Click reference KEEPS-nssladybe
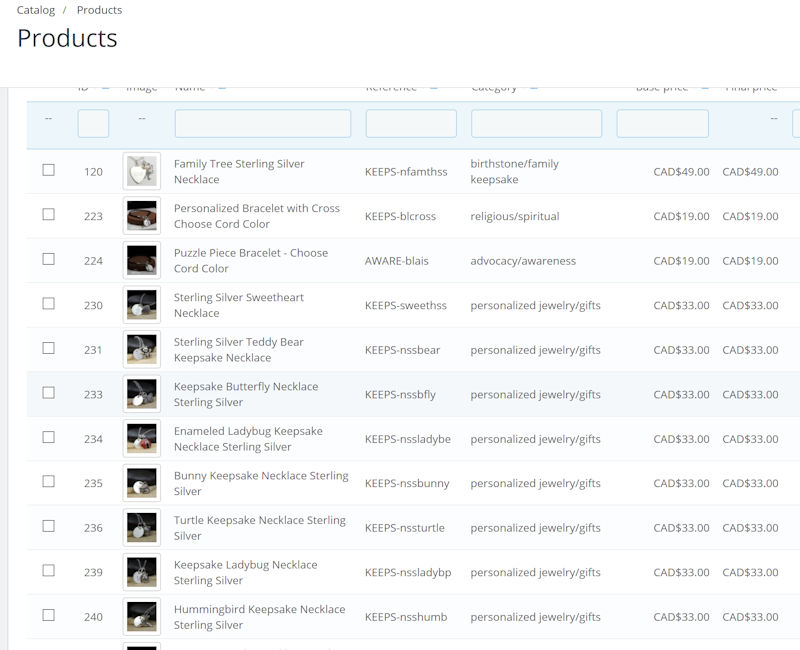The height and width of the screenshot is (650, 800). coord(408,439)
